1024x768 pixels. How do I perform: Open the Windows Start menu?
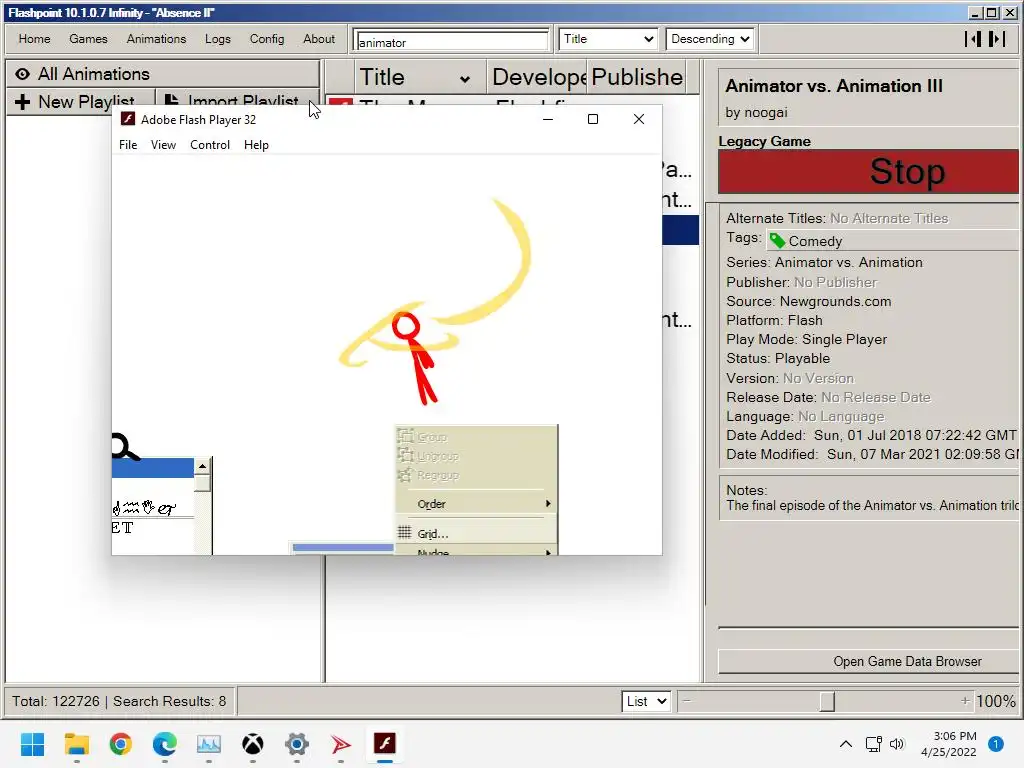[x=32, y=743]
